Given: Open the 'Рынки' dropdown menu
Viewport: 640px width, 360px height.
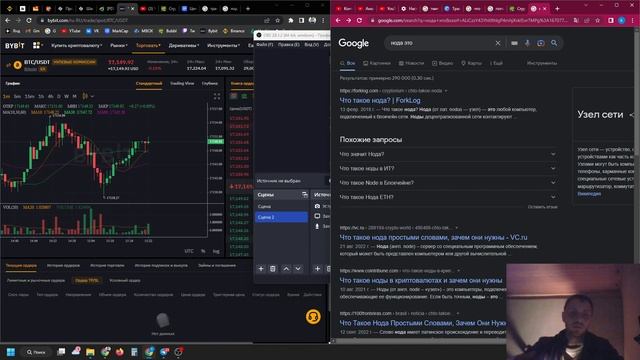Looking at the screenshot, I should (x=119, y=46).
